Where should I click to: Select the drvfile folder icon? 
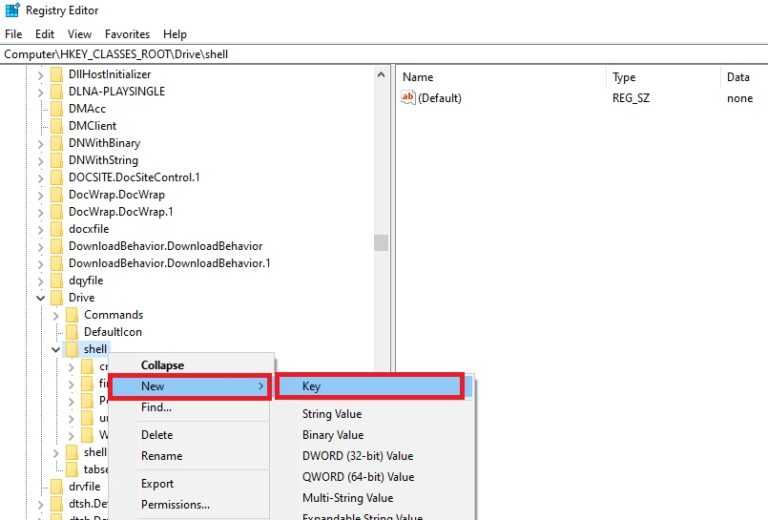pyautogui.click(x=56, y=487)
